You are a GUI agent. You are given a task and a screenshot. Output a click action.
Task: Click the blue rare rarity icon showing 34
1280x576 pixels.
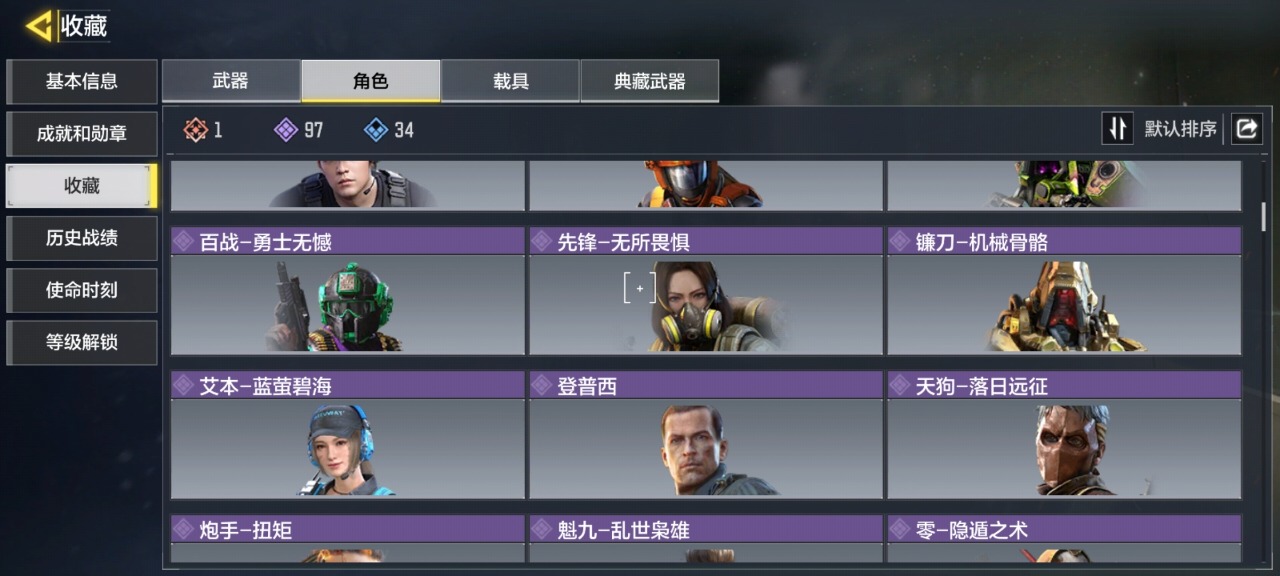(x=376, y=130)
